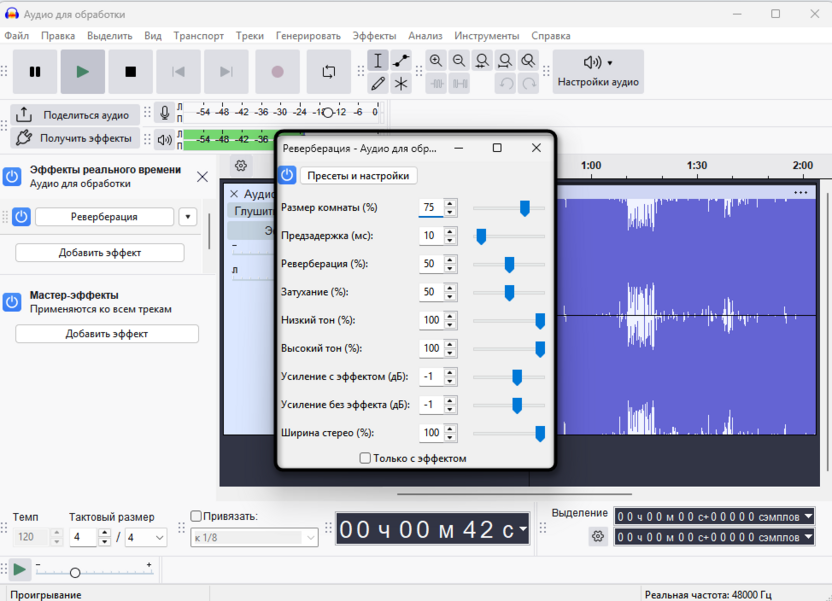This screenshot has width=832, height=601.
Task: Select the Multi-tool asterisk icon
Action: pyautogui.click(x=401, y=83)
